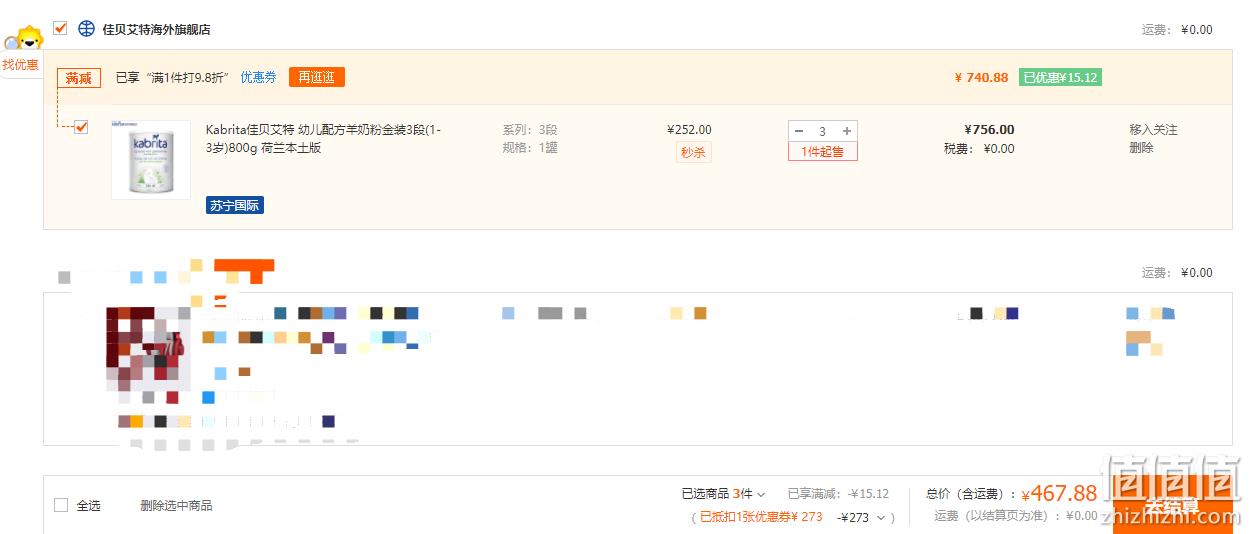Screen dimensions: 1250x534
Task: Toggle the 佳贝艾特海外旗舰店 store checkbox
Action: click(60, 28)
